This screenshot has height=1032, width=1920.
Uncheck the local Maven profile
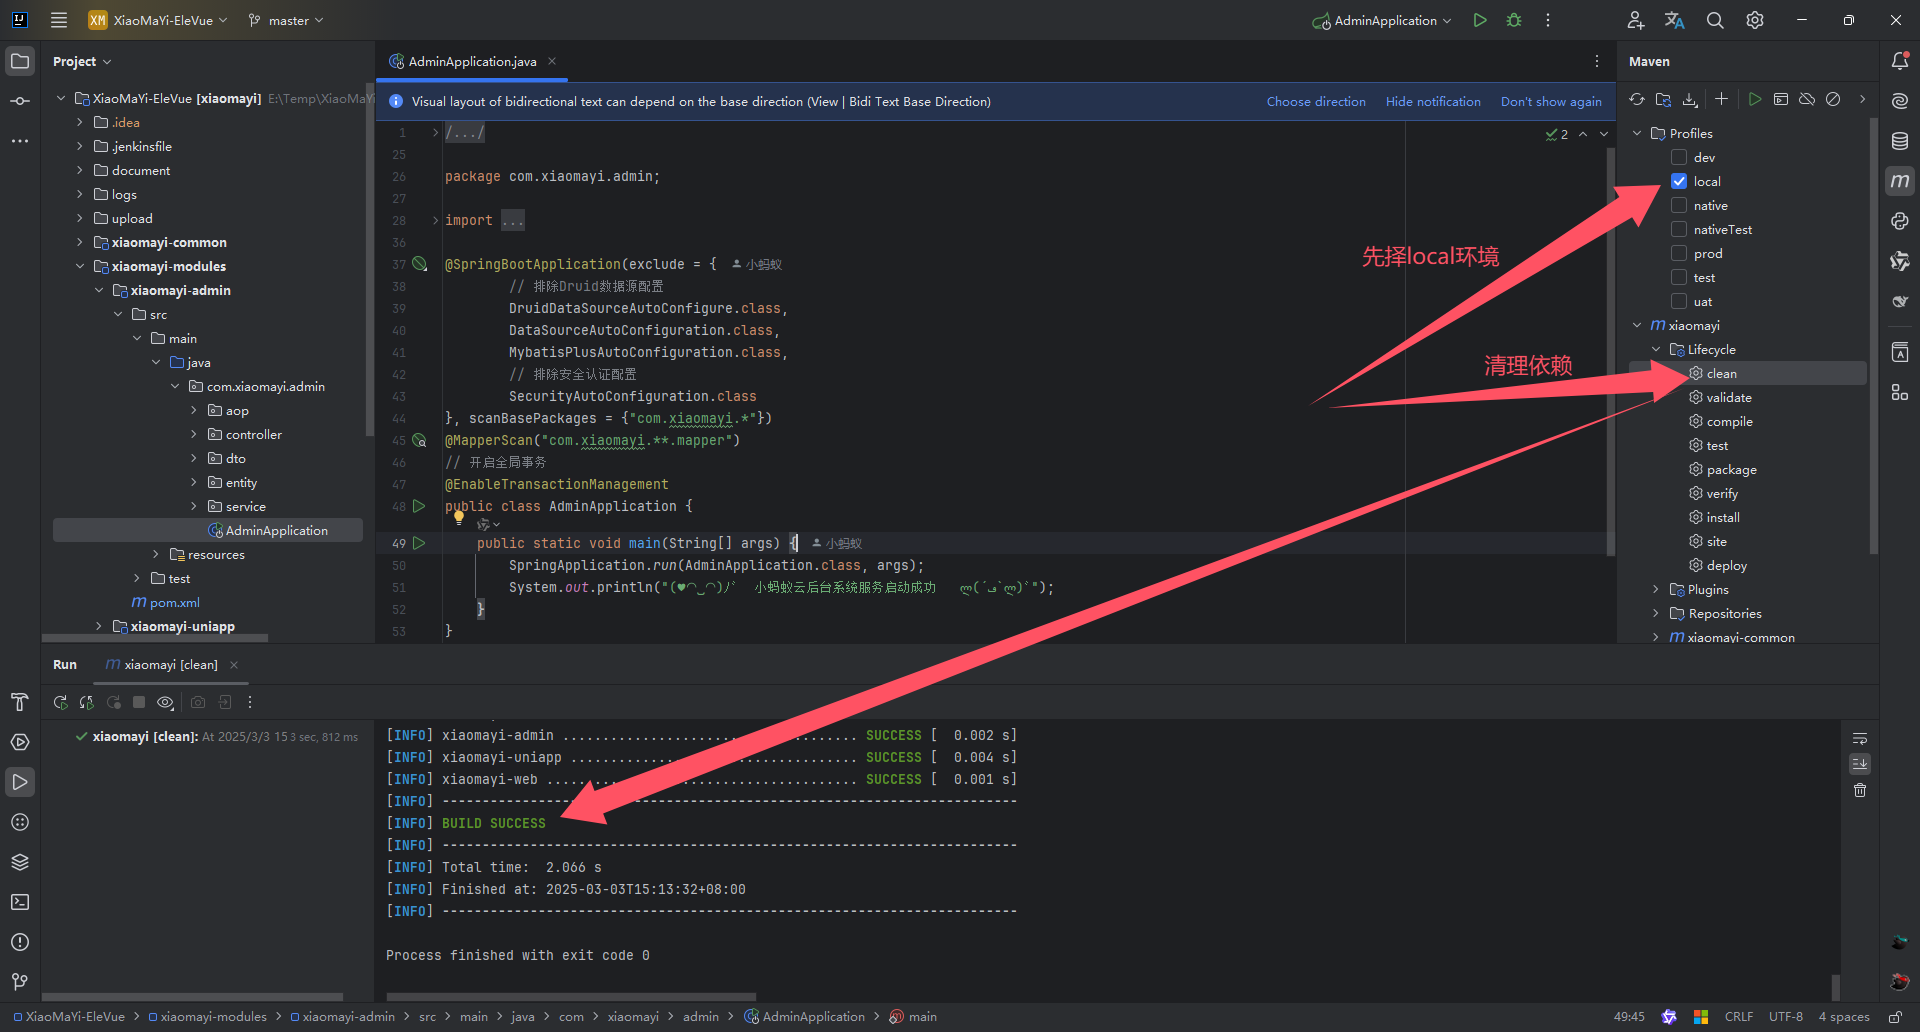pyautogui.click(x=1679, y=181)
